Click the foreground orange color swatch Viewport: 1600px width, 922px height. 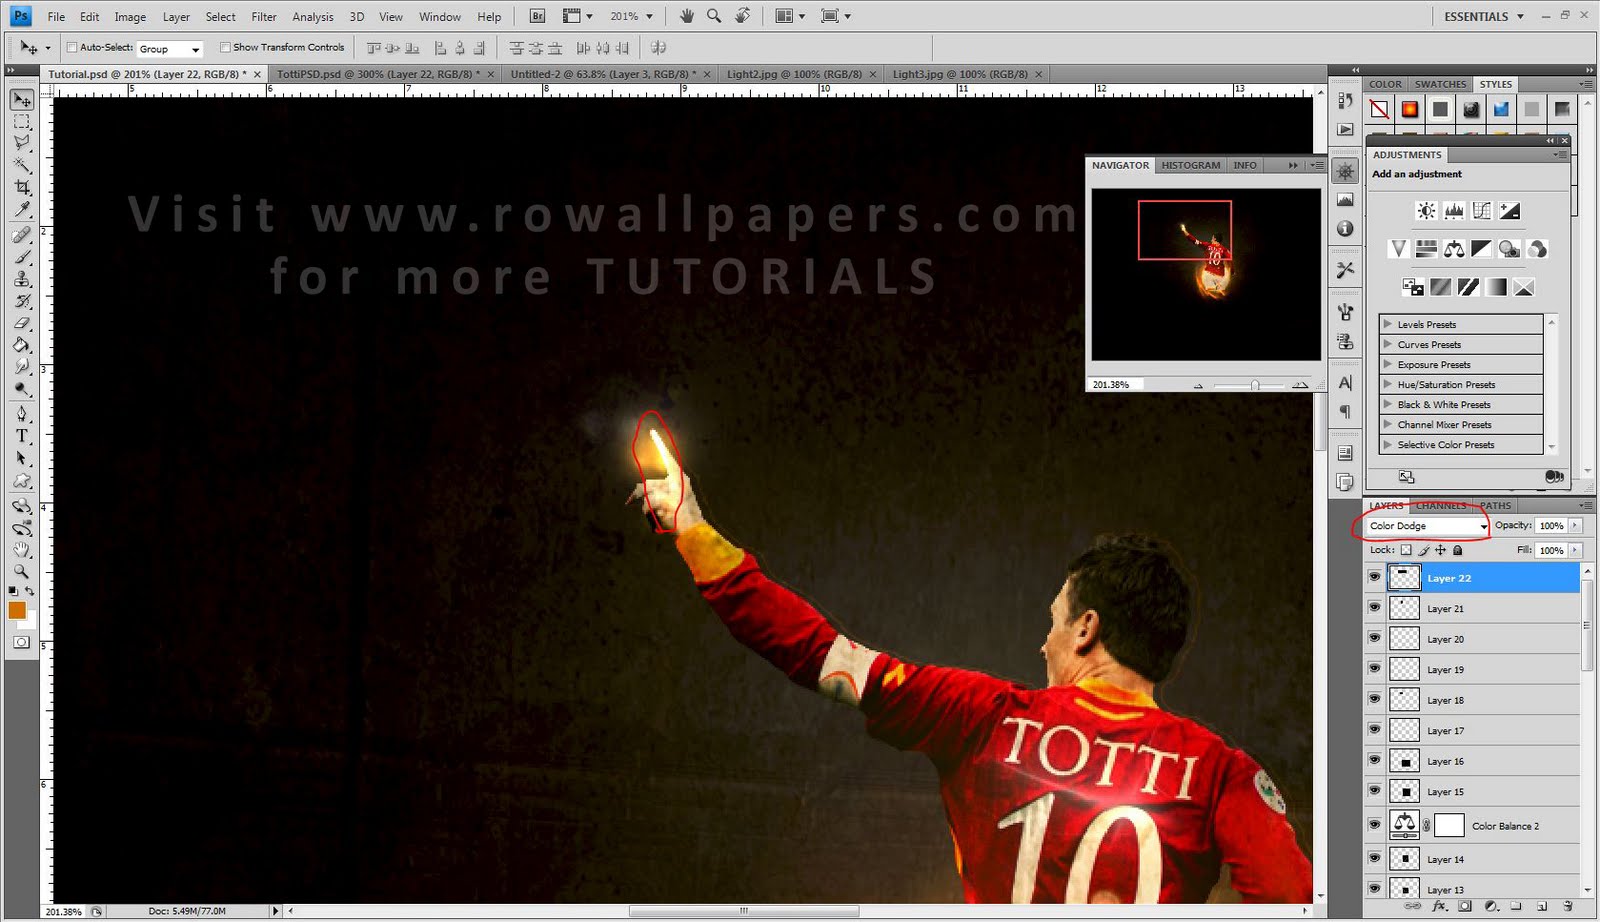17,610
